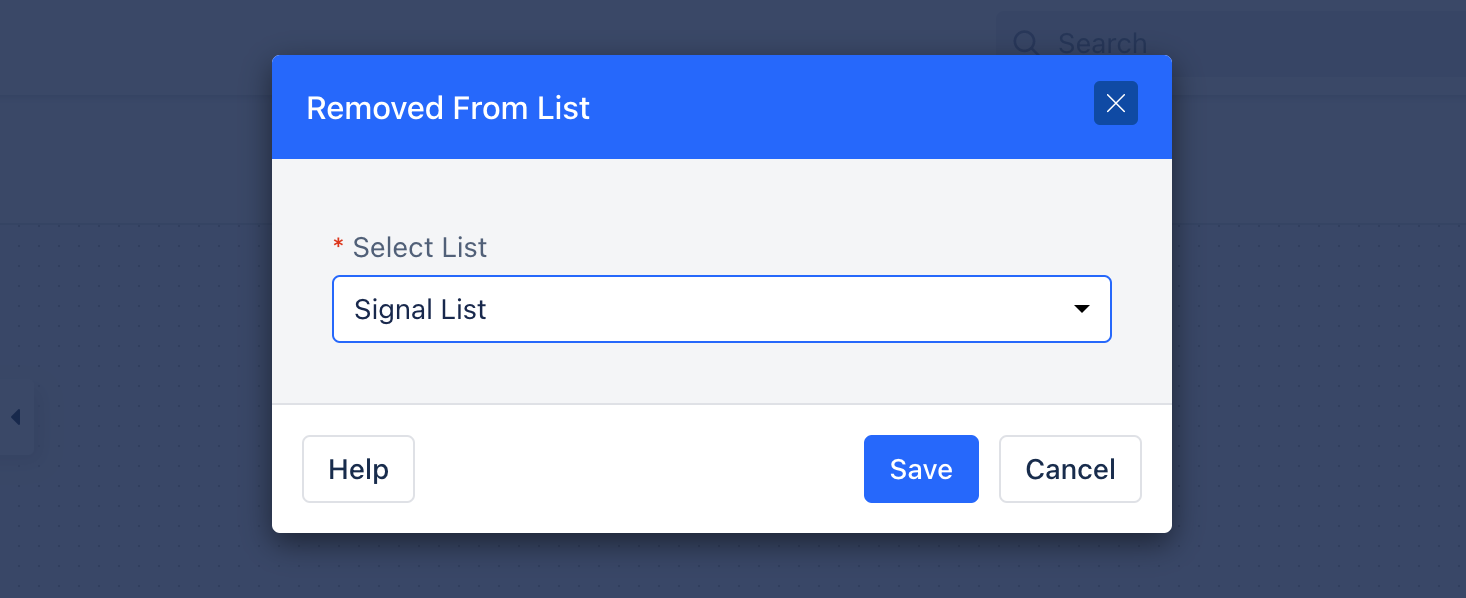Cancel the Removed From List dialog
This screenshot has width=1466, height=598.
[x=1070, y=469]
